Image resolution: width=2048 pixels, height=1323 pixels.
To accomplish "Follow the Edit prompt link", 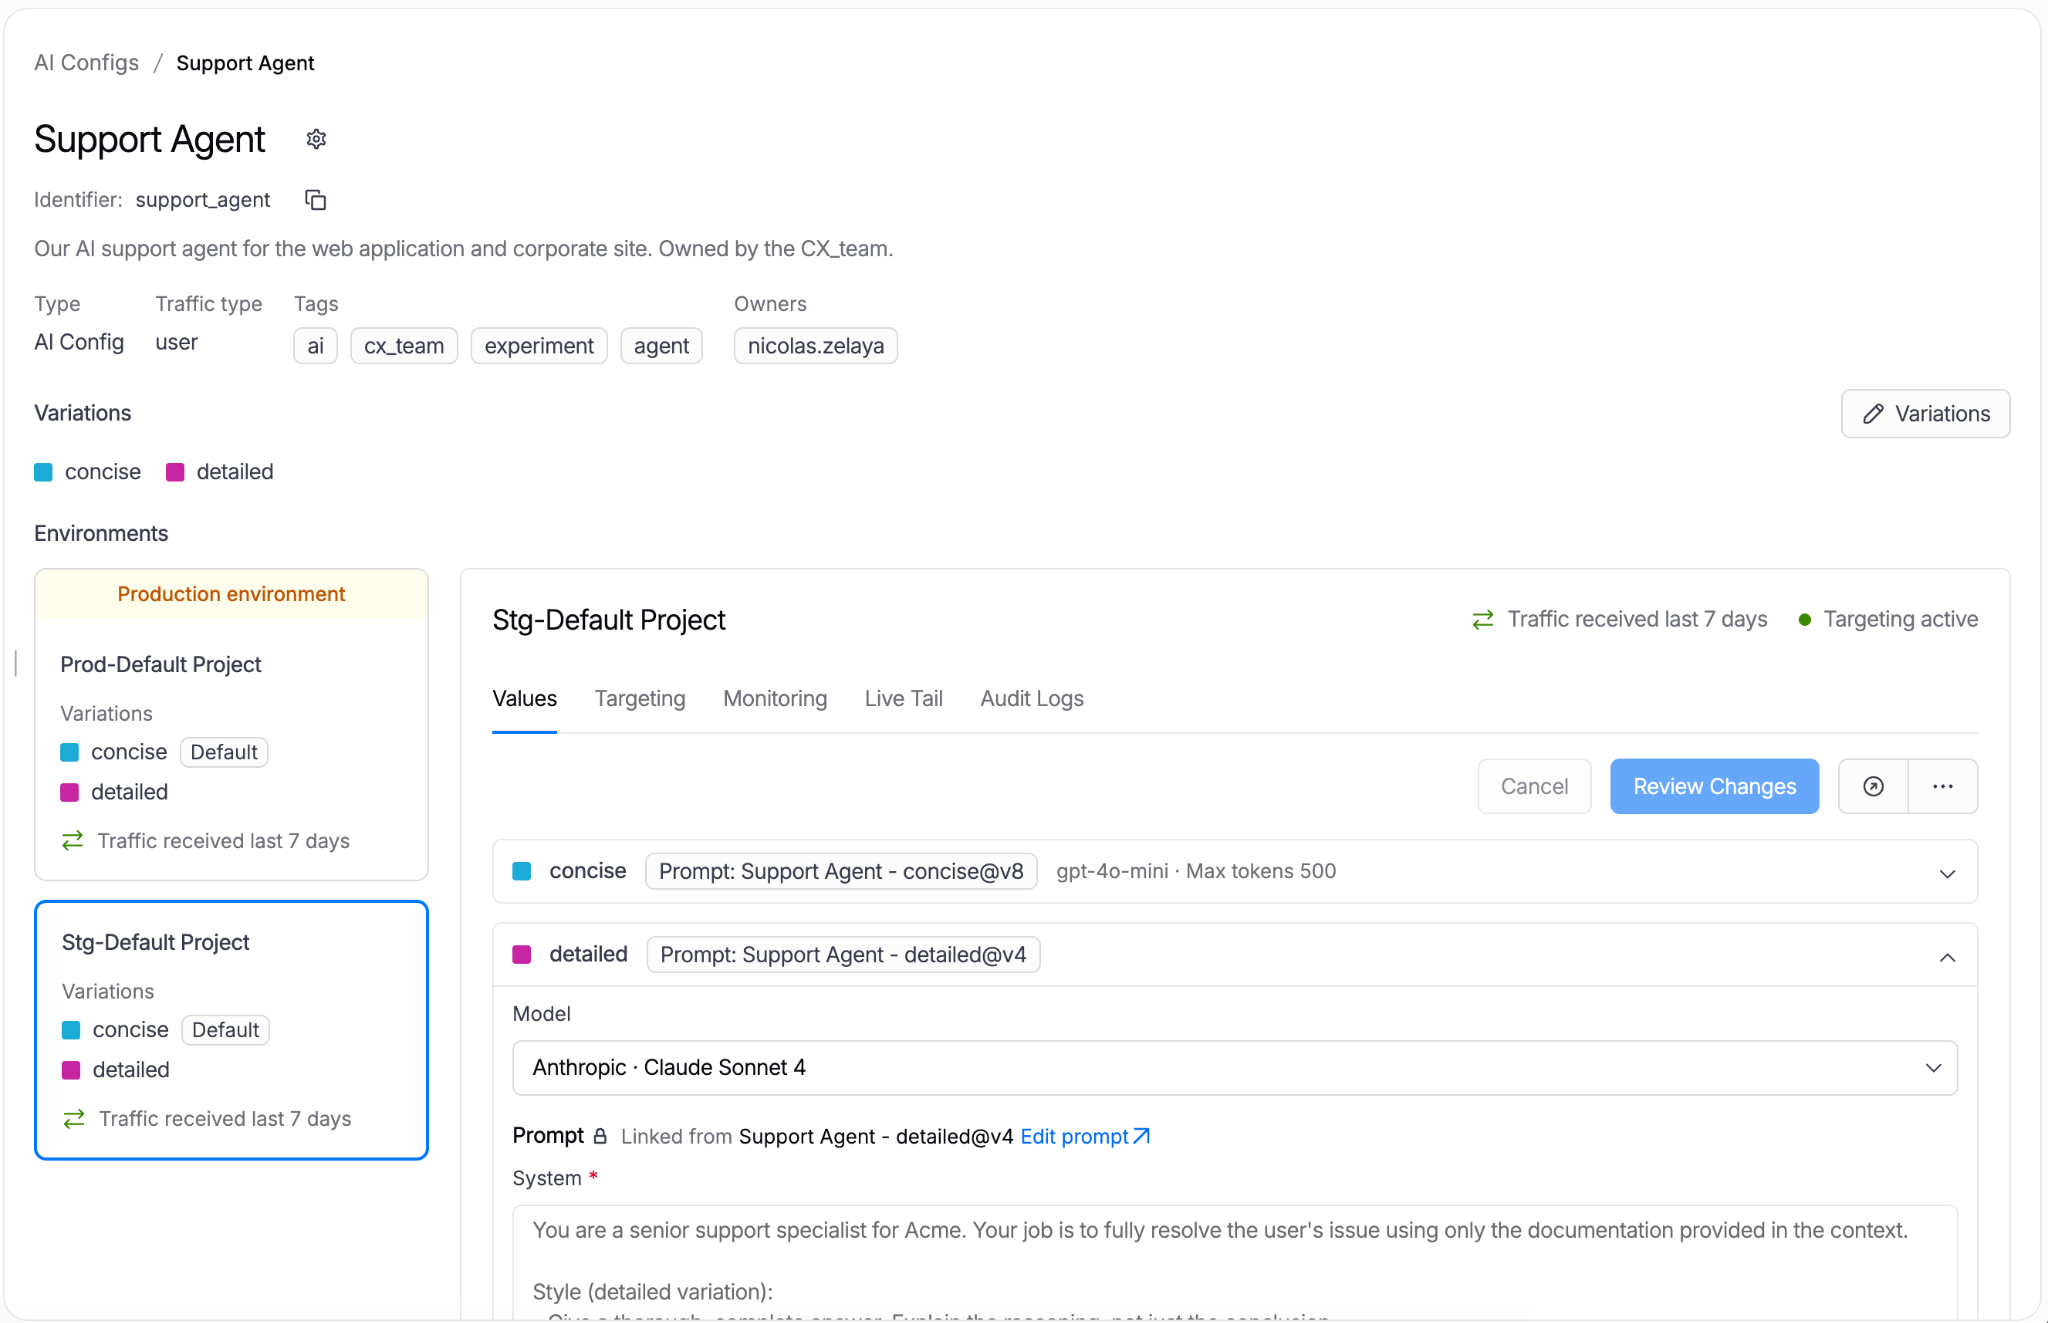I will (x=1085, y=1137).
